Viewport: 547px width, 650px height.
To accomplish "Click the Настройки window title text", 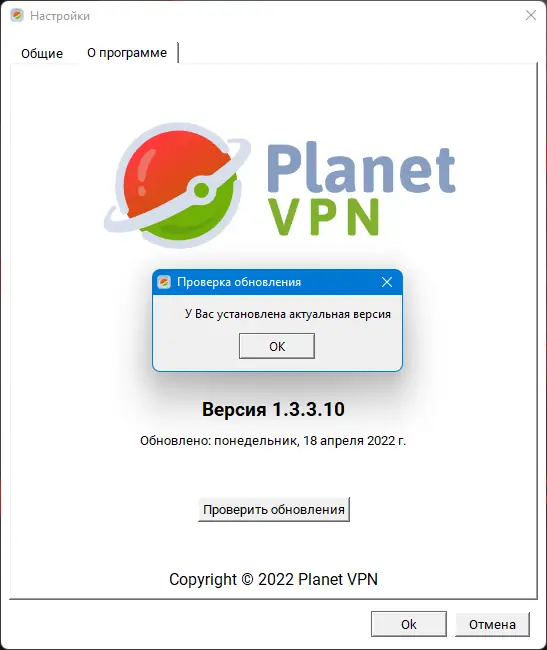I will (x=60, y=16).
